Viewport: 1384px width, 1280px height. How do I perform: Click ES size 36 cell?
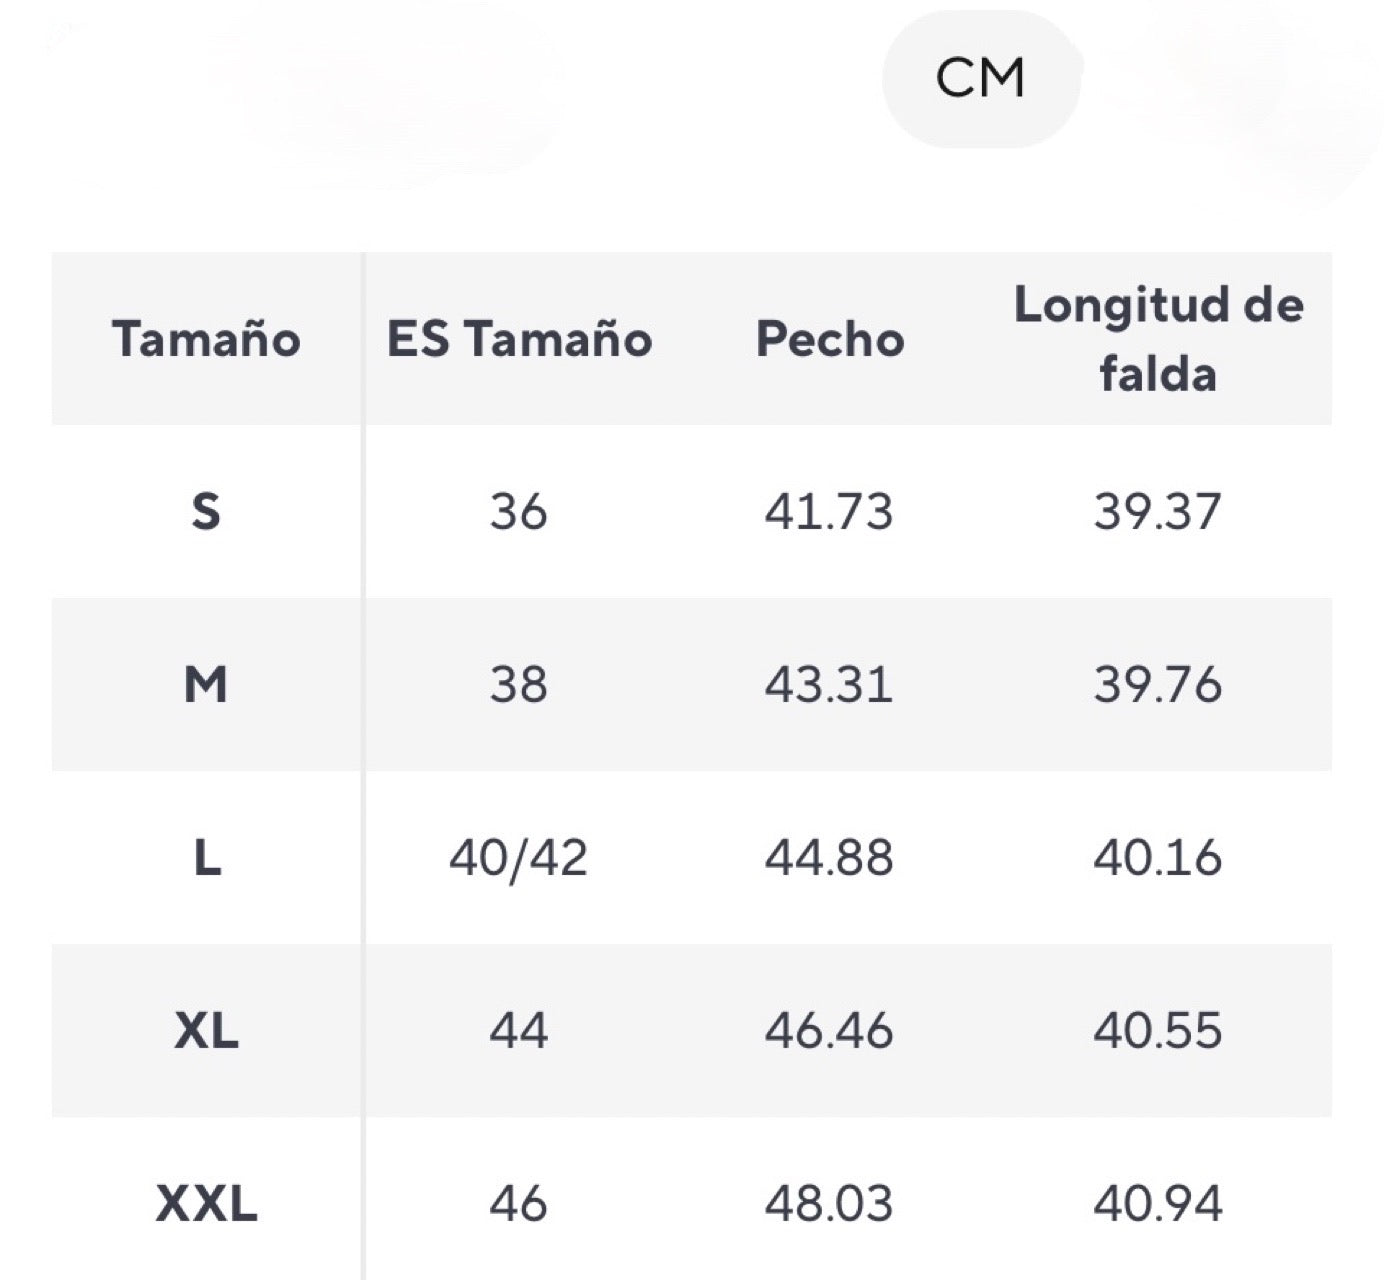518,512
